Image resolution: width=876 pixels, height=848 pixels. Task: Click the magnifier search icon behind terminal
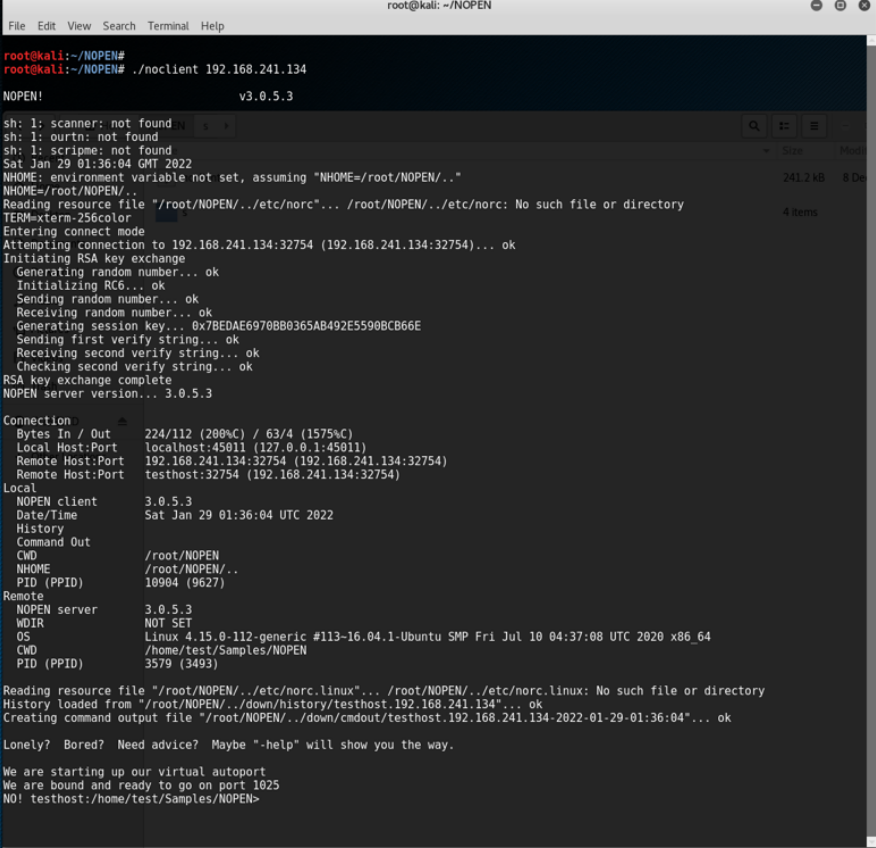pyautogui.click(x=754, y=126)
